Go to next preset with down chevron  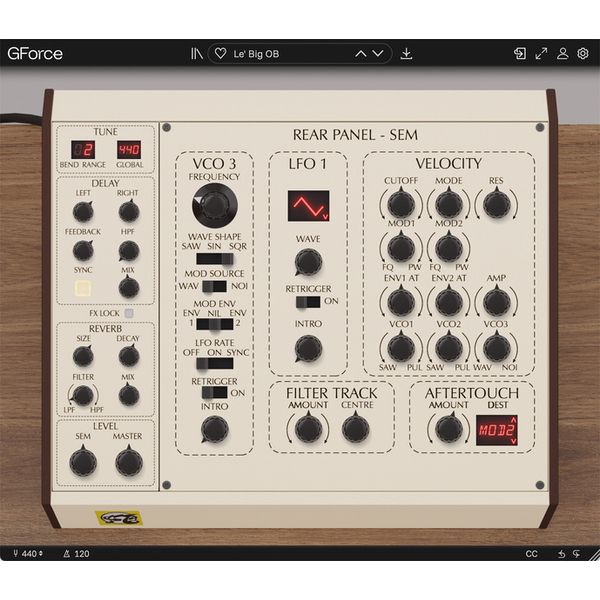coord(378,54)
